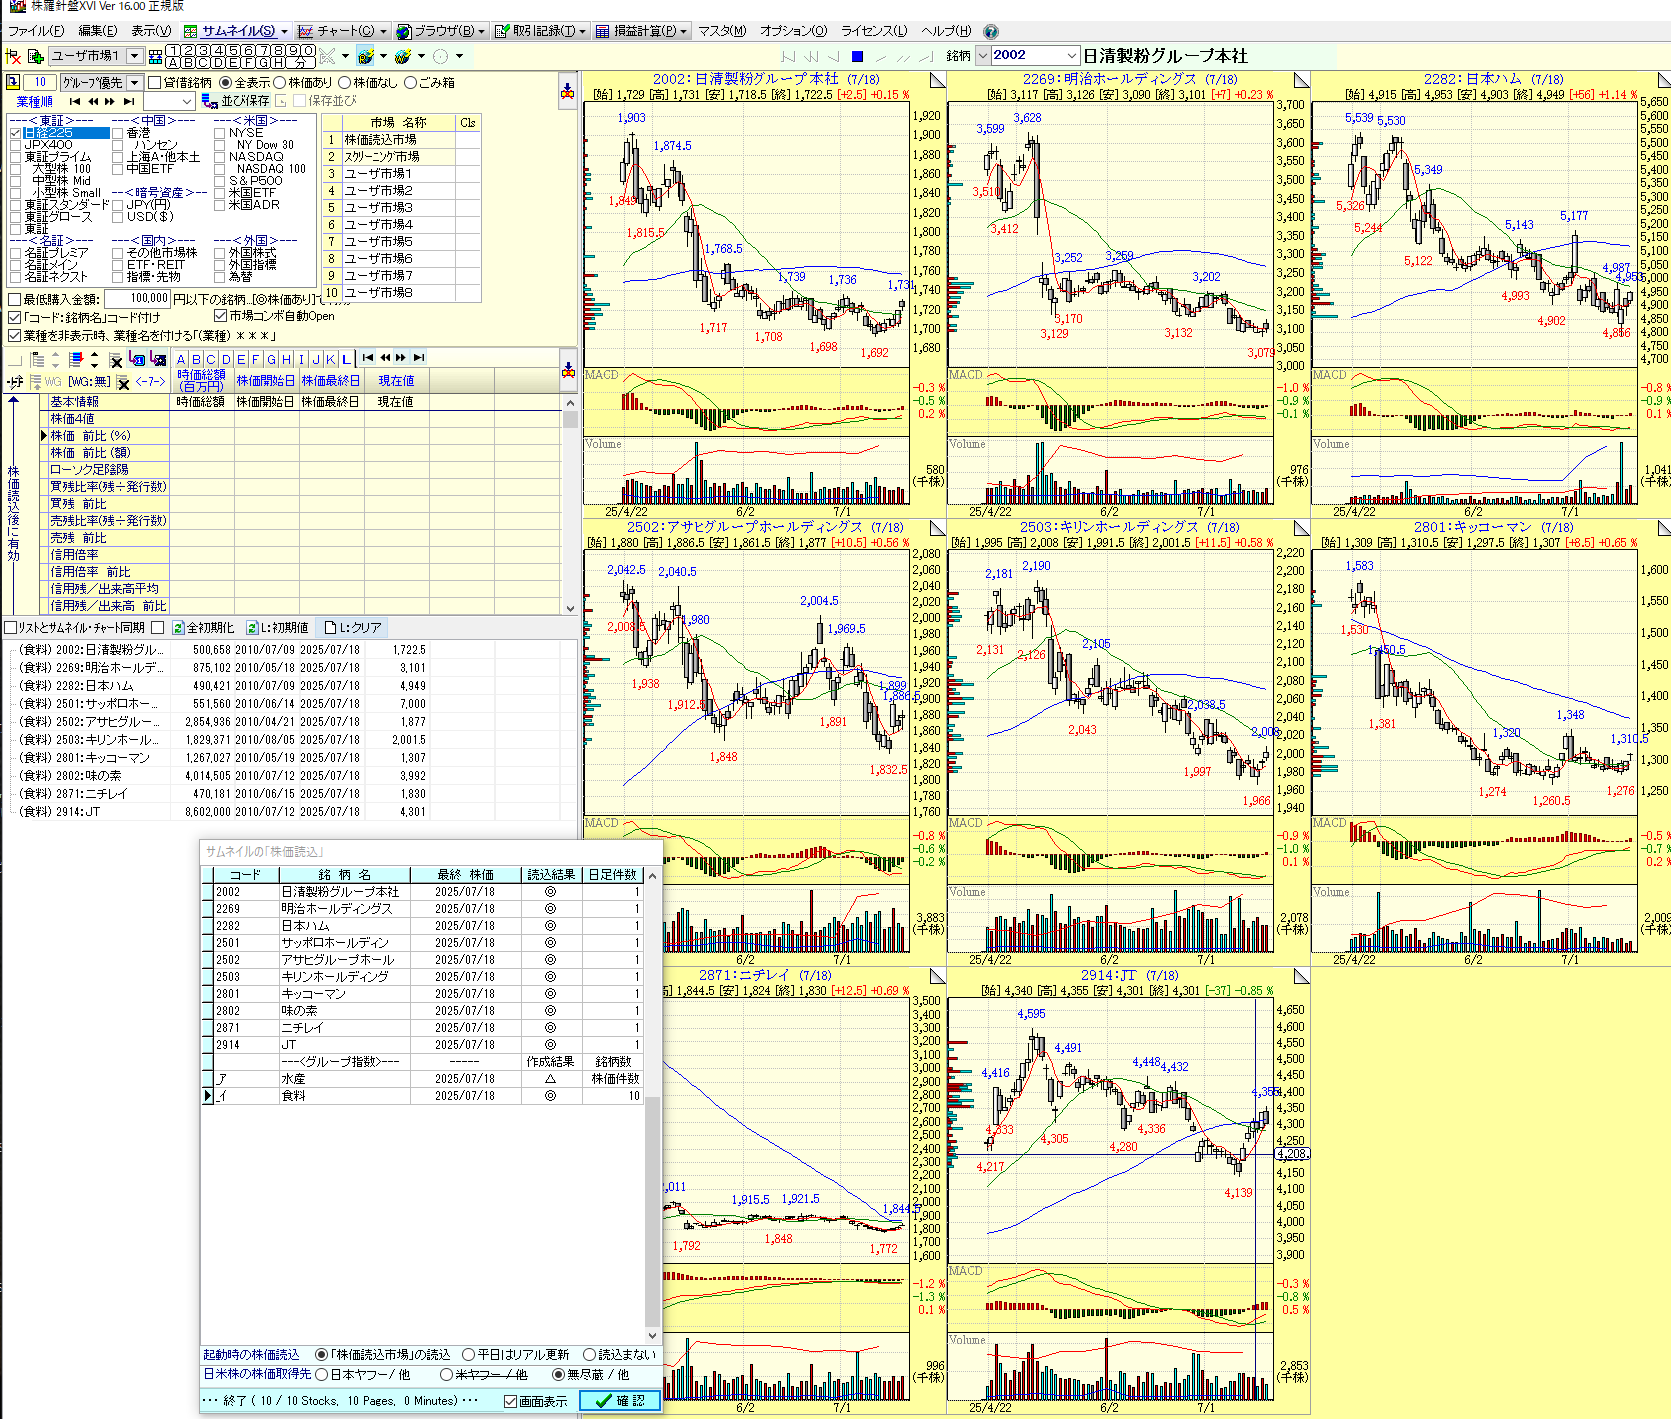Click the purple arrow 1 column icon

click(x=138, y=359)
